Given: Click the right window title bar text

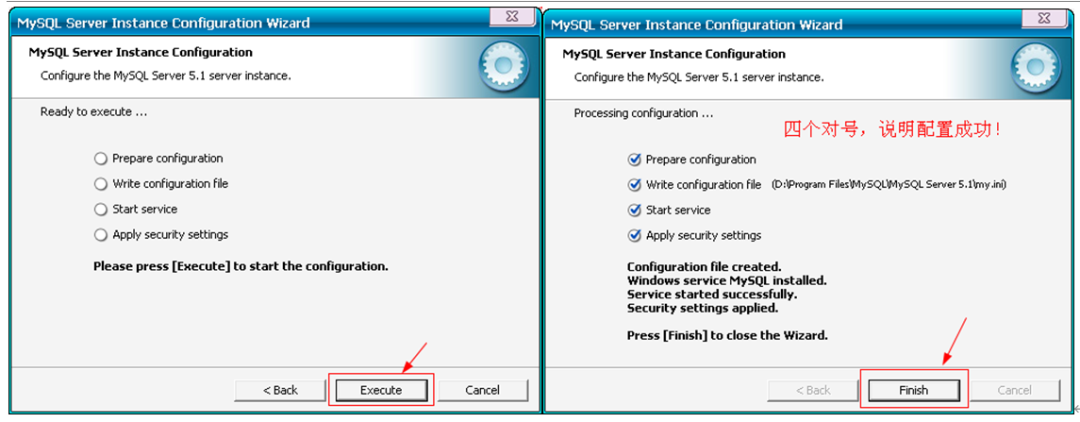Looking at the screenshot, I should click(697, 24).
